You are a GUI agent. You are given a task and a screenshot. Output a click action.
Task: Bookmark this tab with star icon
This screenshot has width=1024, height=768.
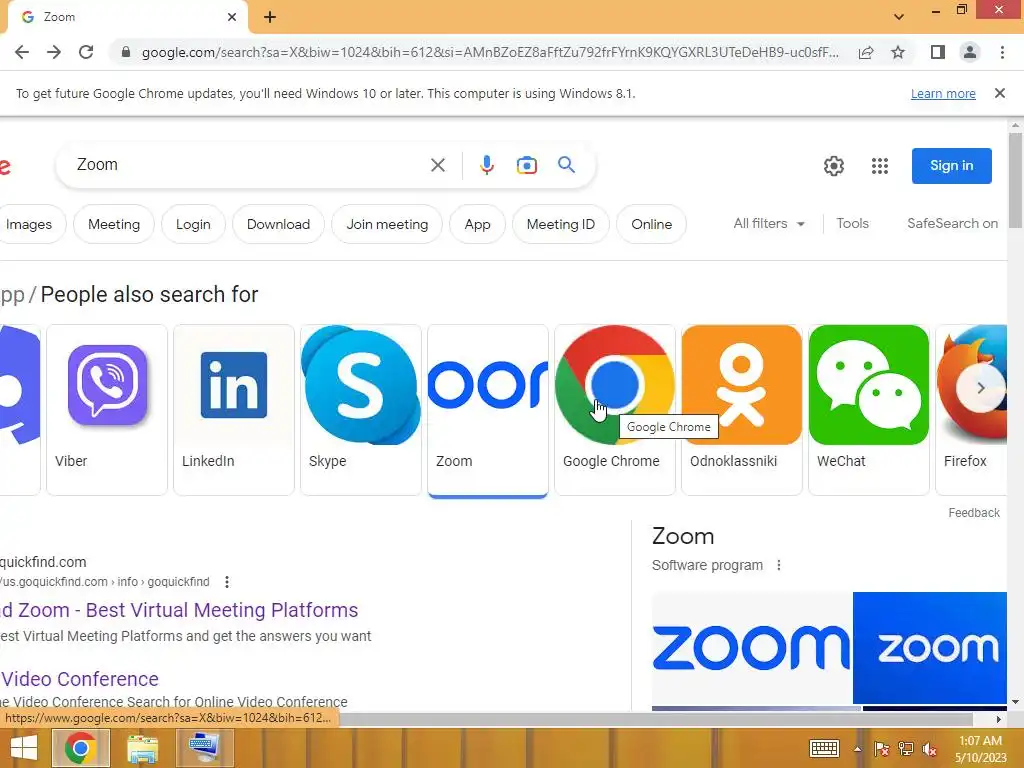(x=898, y=52)
